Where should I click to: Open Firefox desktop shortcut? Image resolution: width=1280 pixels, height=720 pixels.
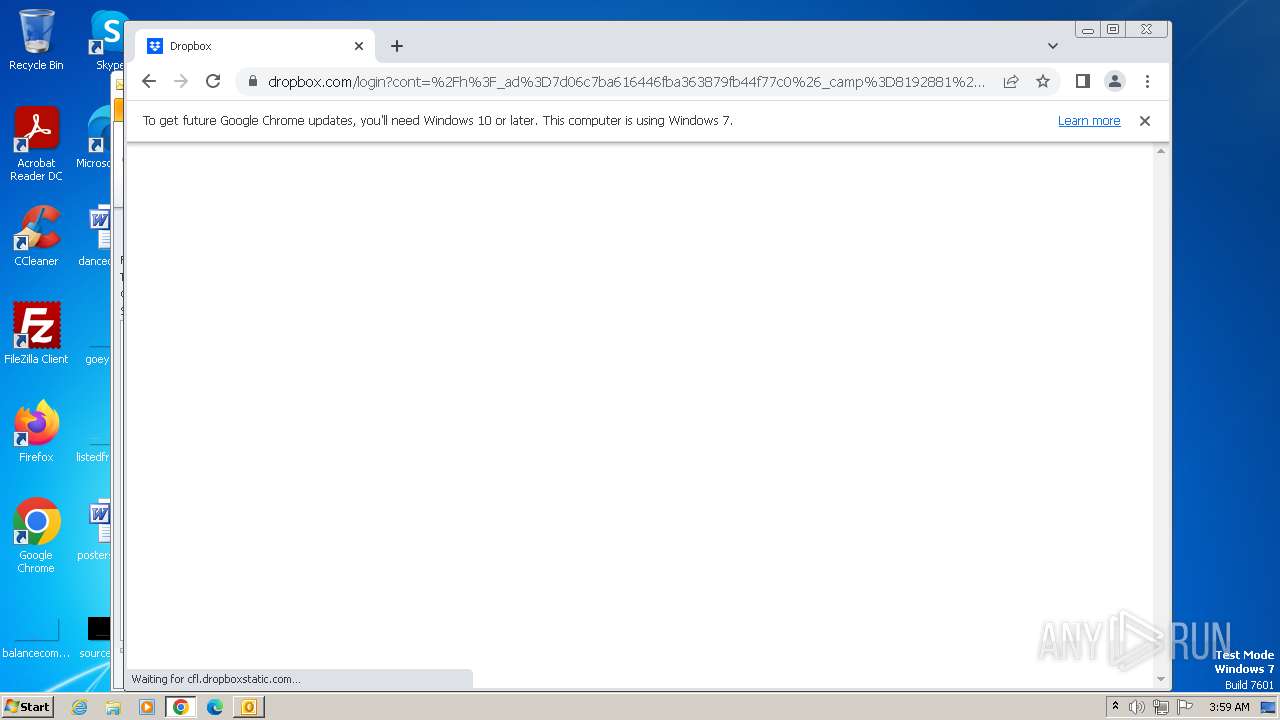[36, 432]
